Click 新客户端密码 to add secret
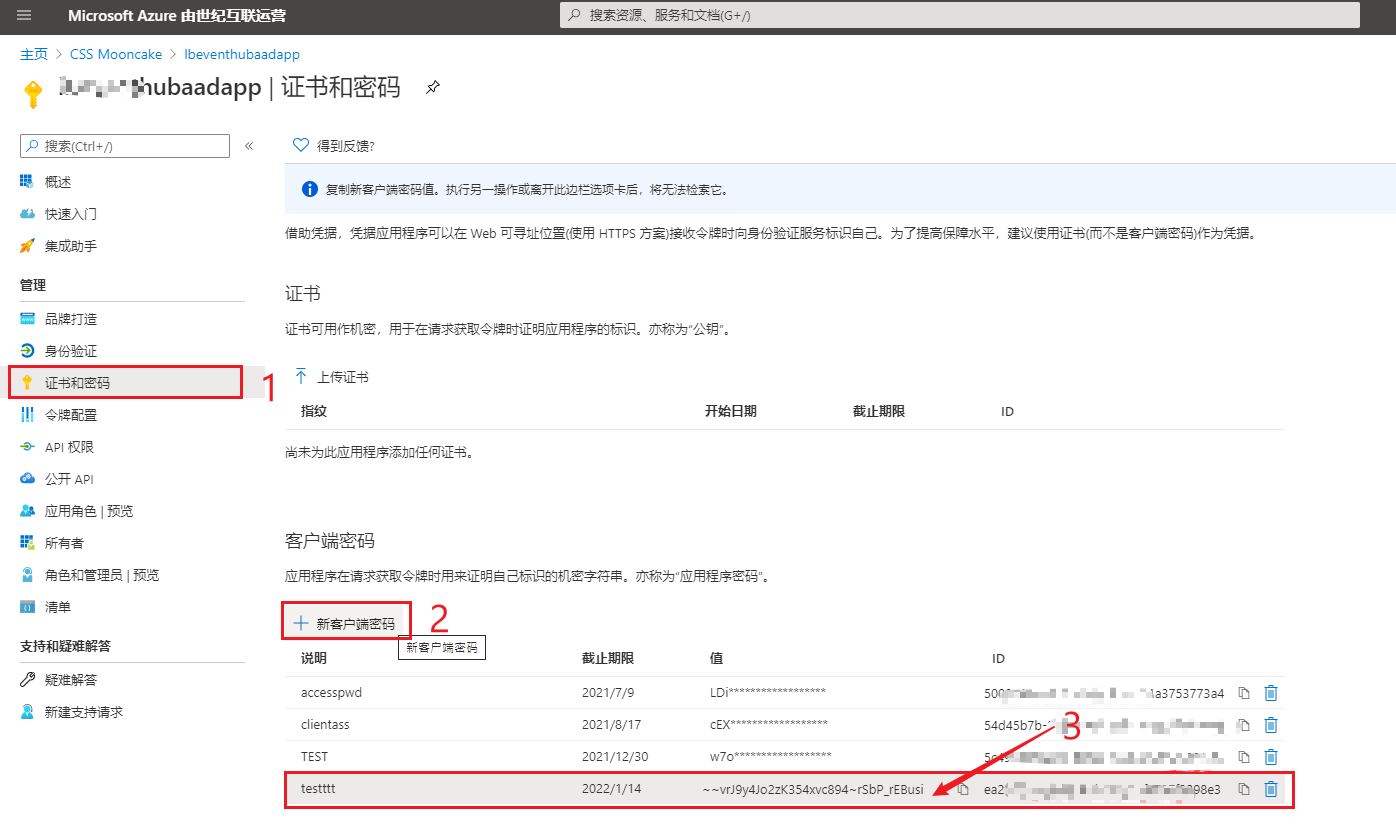 click(345, 624)
